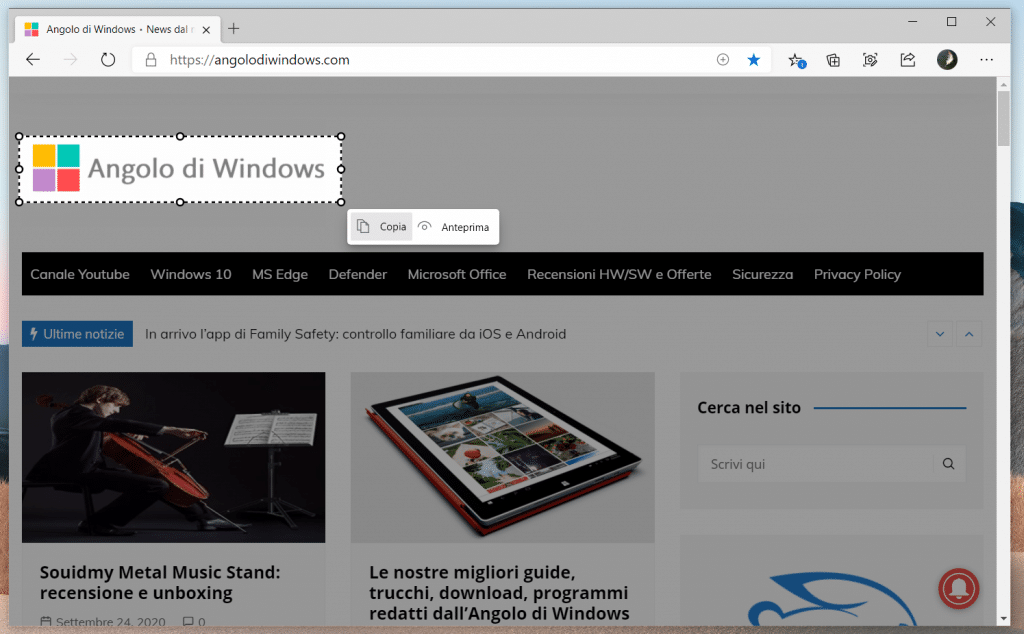Click the Scrivi qui search field
This screenshot has width=1024, height=634.
coord(815,464)
